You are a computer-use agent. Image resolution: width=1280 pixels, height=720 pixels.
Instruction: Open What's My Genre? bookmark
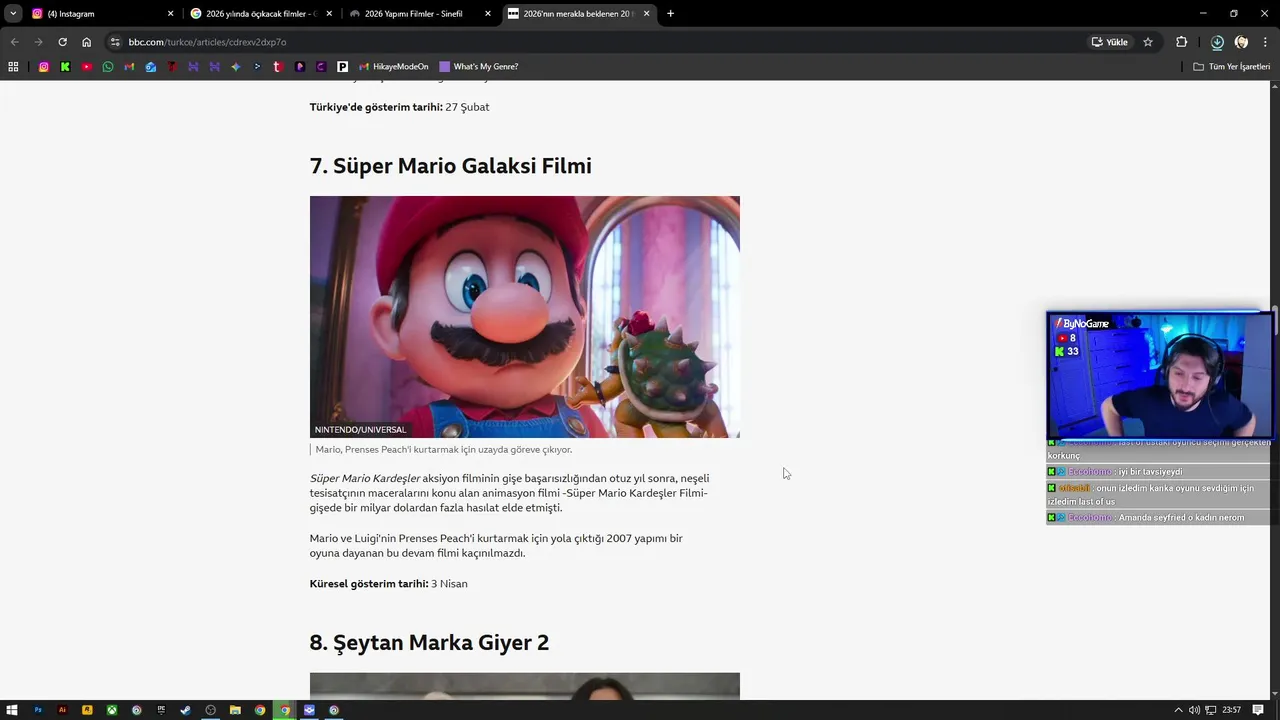(x=479, y=67)
